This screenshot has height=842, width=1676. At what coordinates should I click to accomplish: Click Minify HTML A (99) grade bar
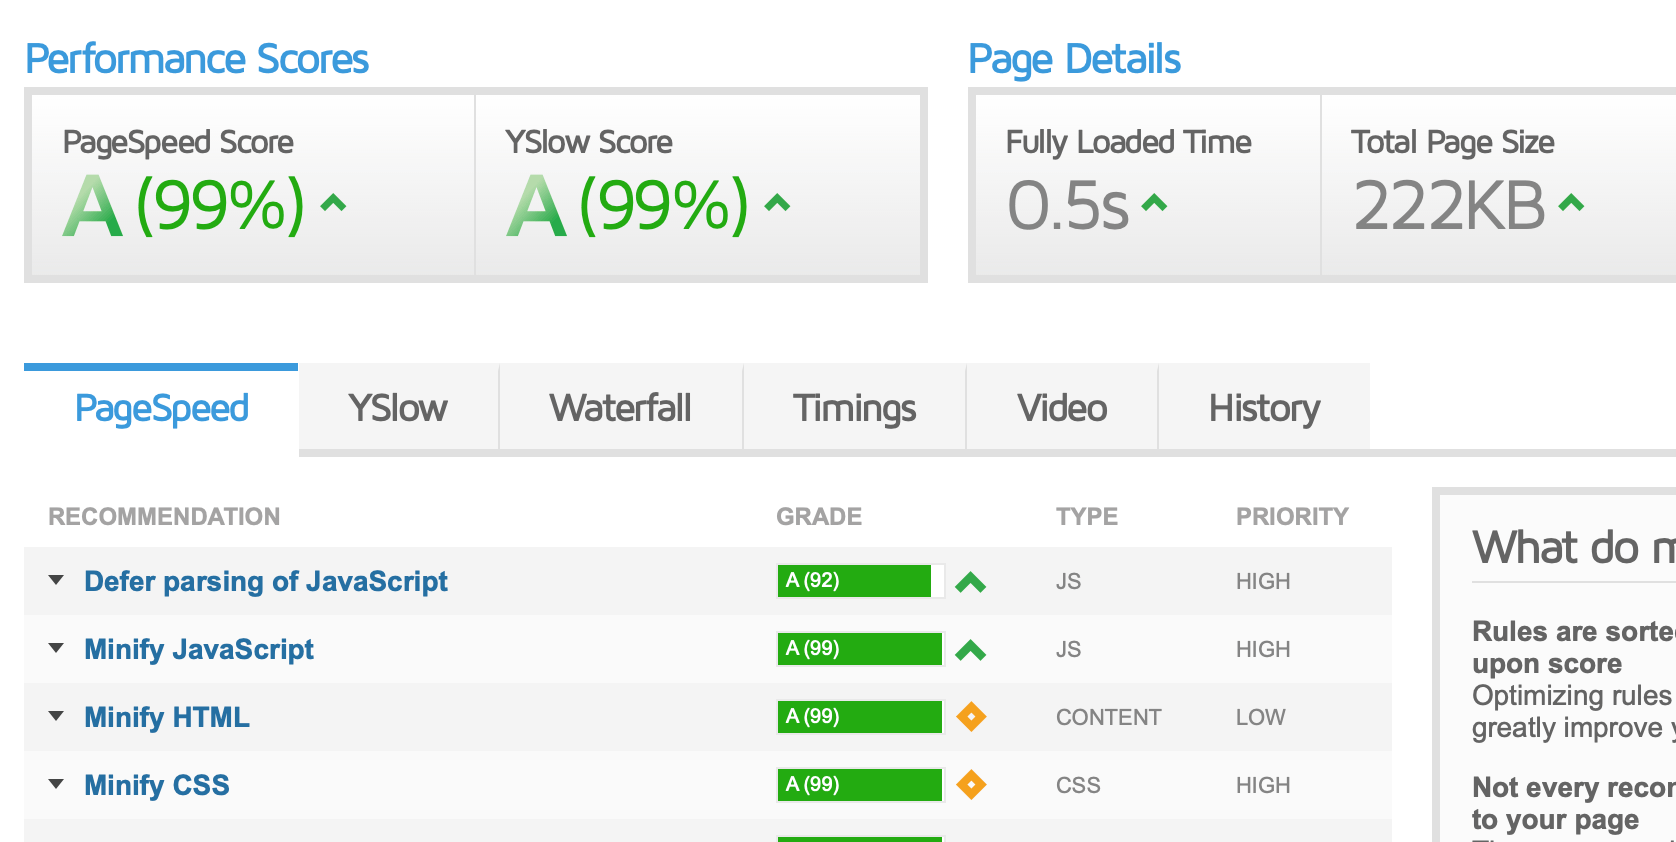click(860, 717)
